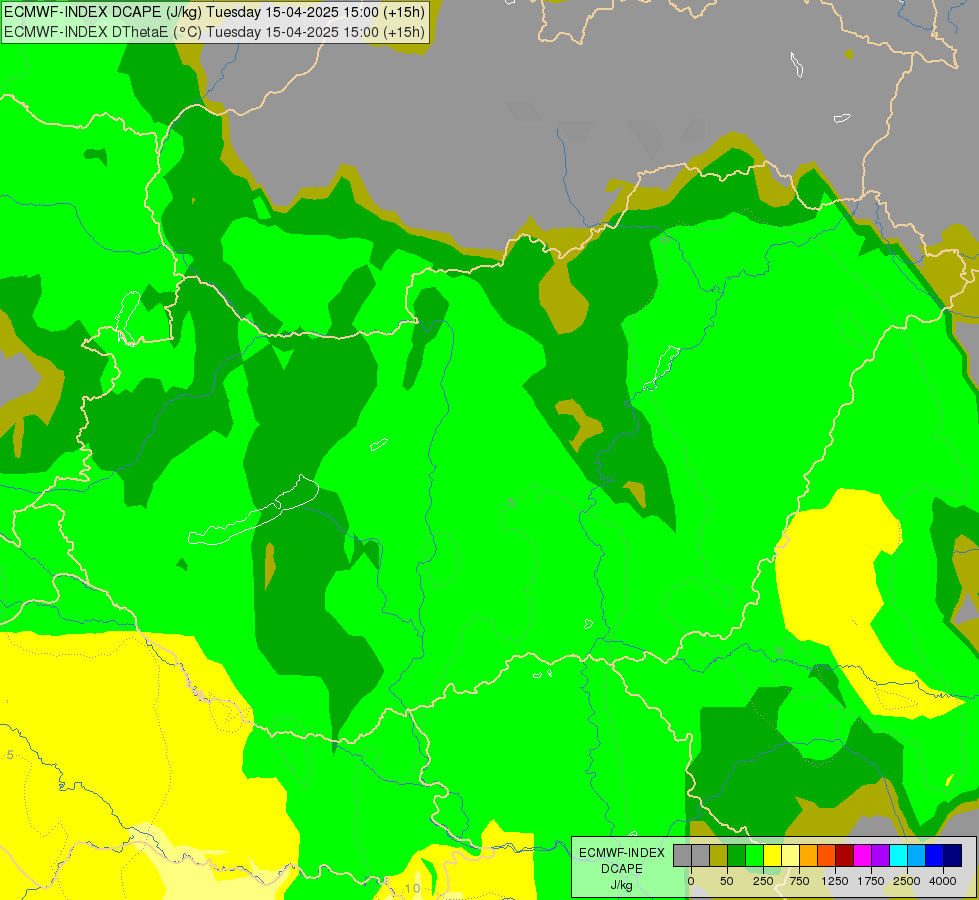Click the legend scale value 0

[691, 881]
